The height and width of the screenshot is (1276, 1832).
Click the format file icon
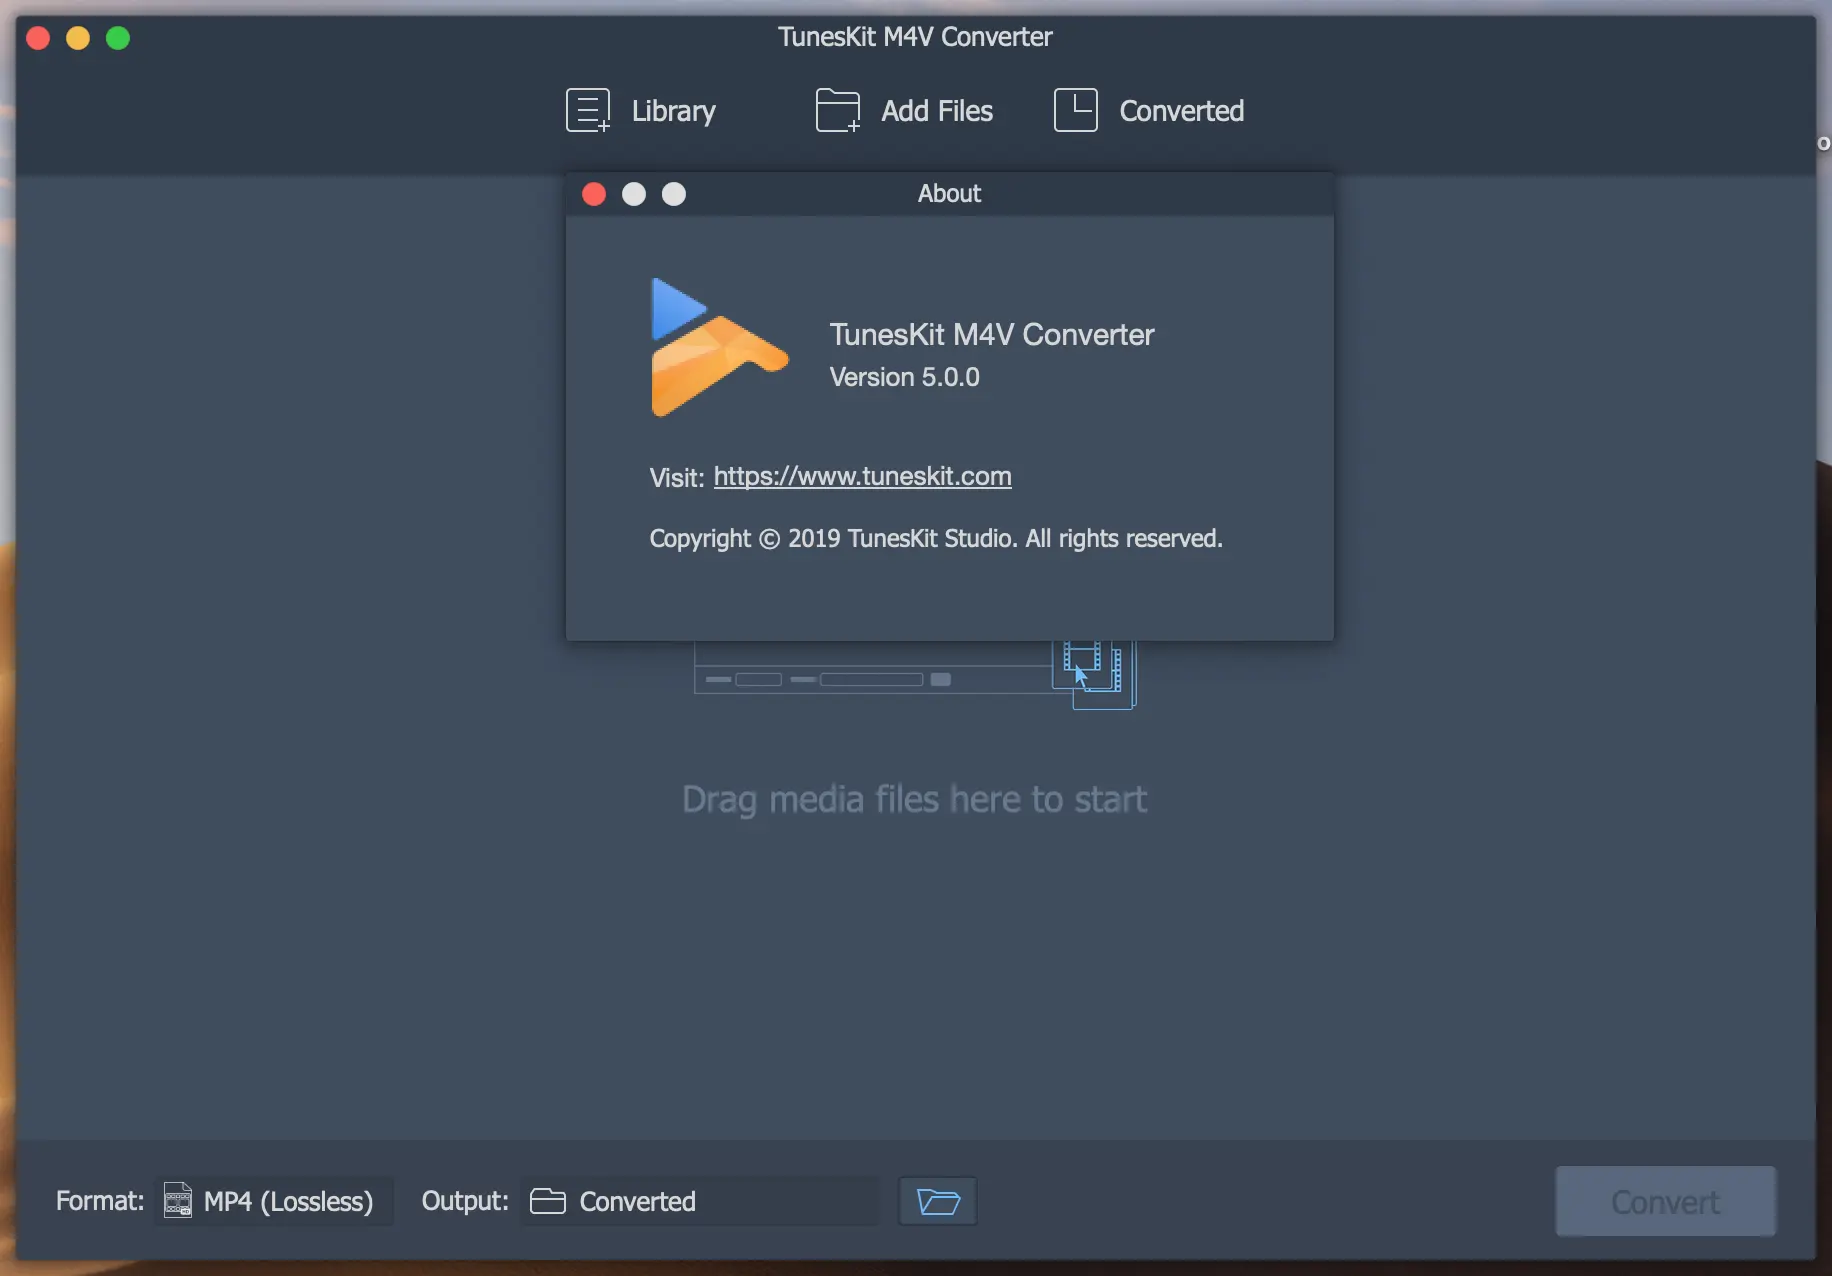point(178,1200)
